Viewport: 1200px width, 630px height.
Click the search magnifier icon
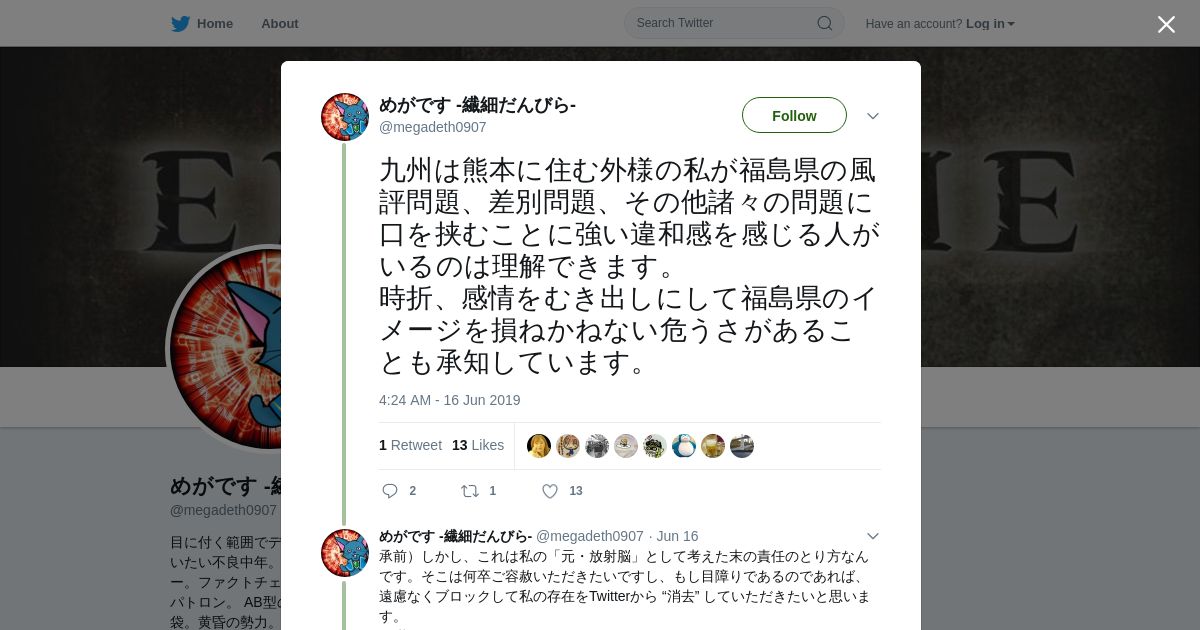825,23
